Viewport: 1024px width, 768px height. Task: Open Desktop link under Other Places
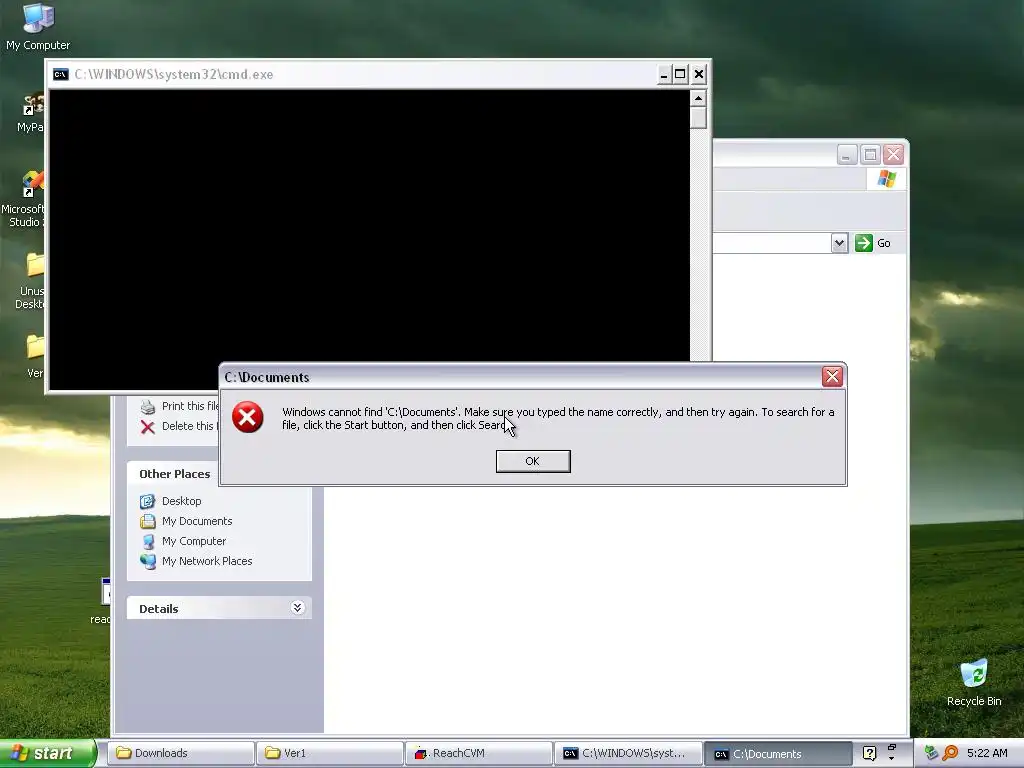point(182,501)
